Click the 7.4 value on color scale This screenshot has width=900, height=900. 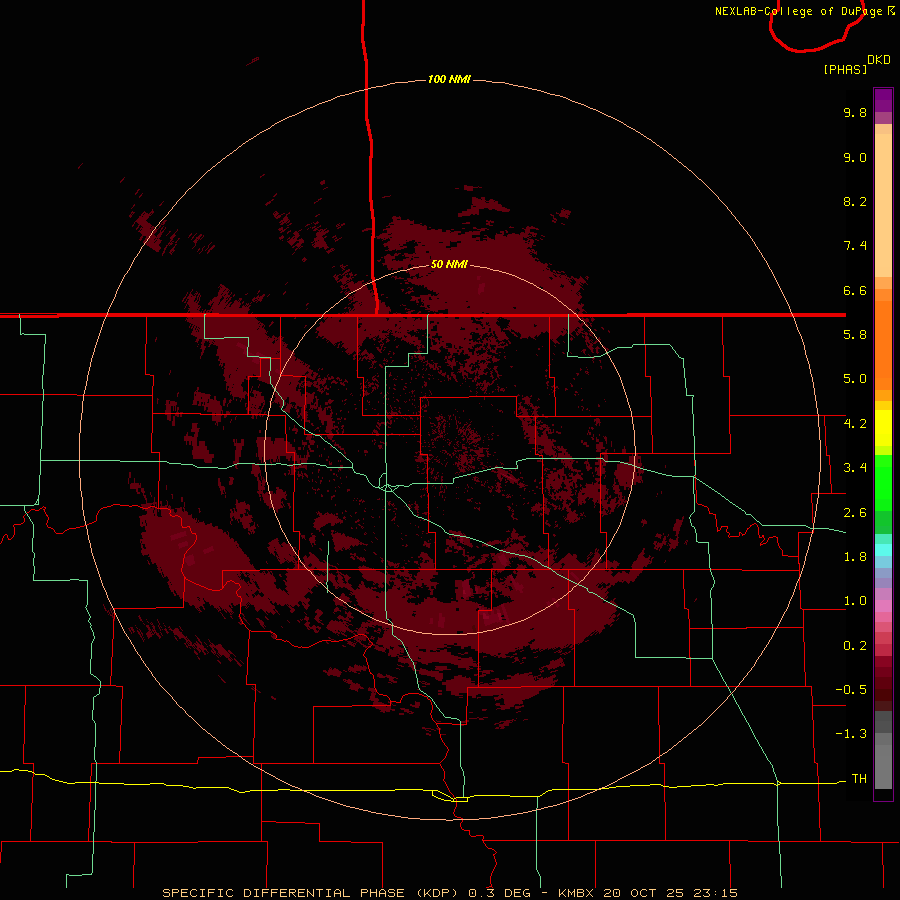pos(855,246)
